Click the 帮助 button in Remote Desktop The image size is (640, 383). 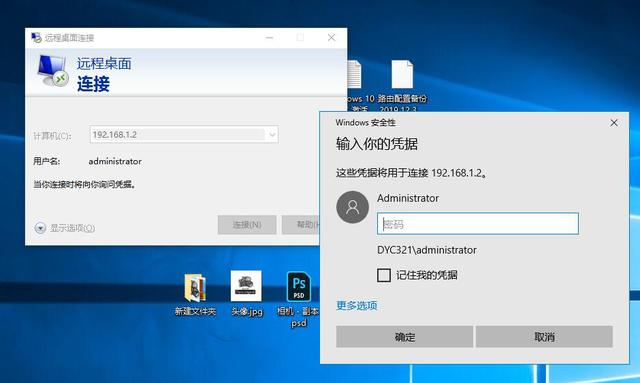click(301, 225)
